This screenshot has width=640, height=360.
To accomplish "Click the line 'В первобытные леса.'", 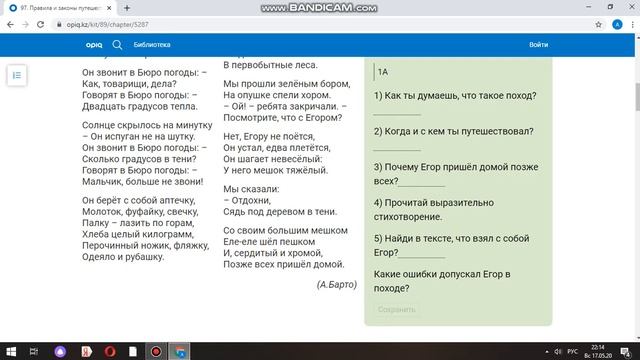I will coord(270,65).
